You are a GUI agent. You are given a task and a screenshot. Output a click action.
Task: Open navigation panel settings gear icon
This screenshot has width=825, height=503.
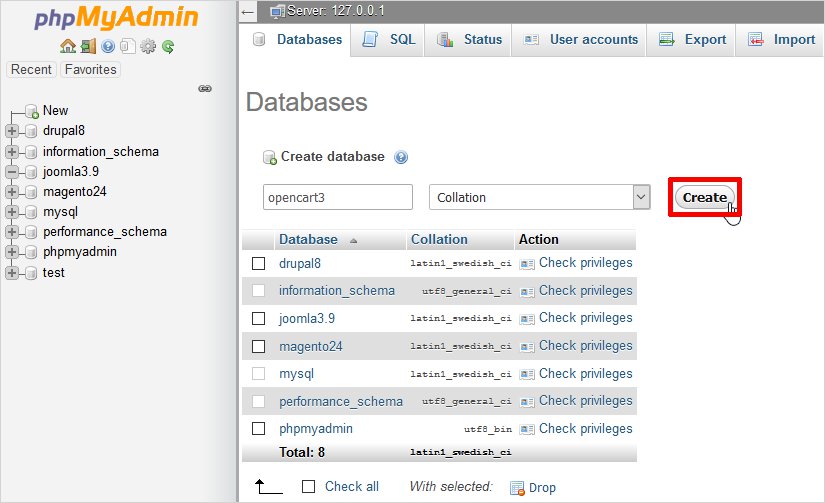[148, 46]
